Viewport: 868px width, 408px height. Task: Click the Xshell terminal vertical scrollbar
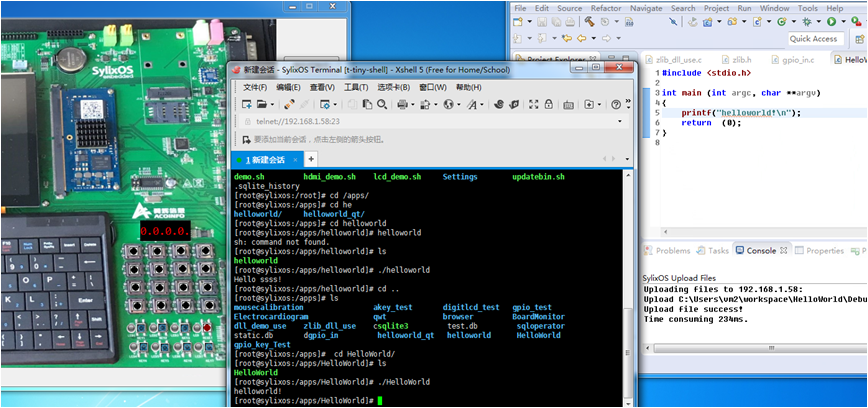coord(627,288)
